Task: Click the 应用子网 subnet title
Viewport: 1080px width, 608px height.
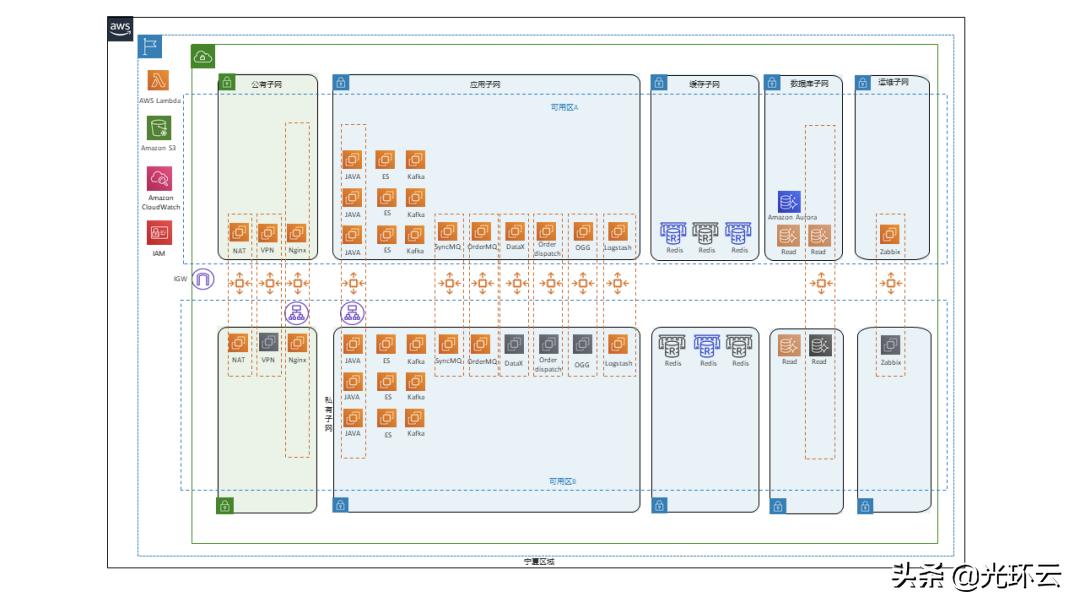Action: (485, 84)
